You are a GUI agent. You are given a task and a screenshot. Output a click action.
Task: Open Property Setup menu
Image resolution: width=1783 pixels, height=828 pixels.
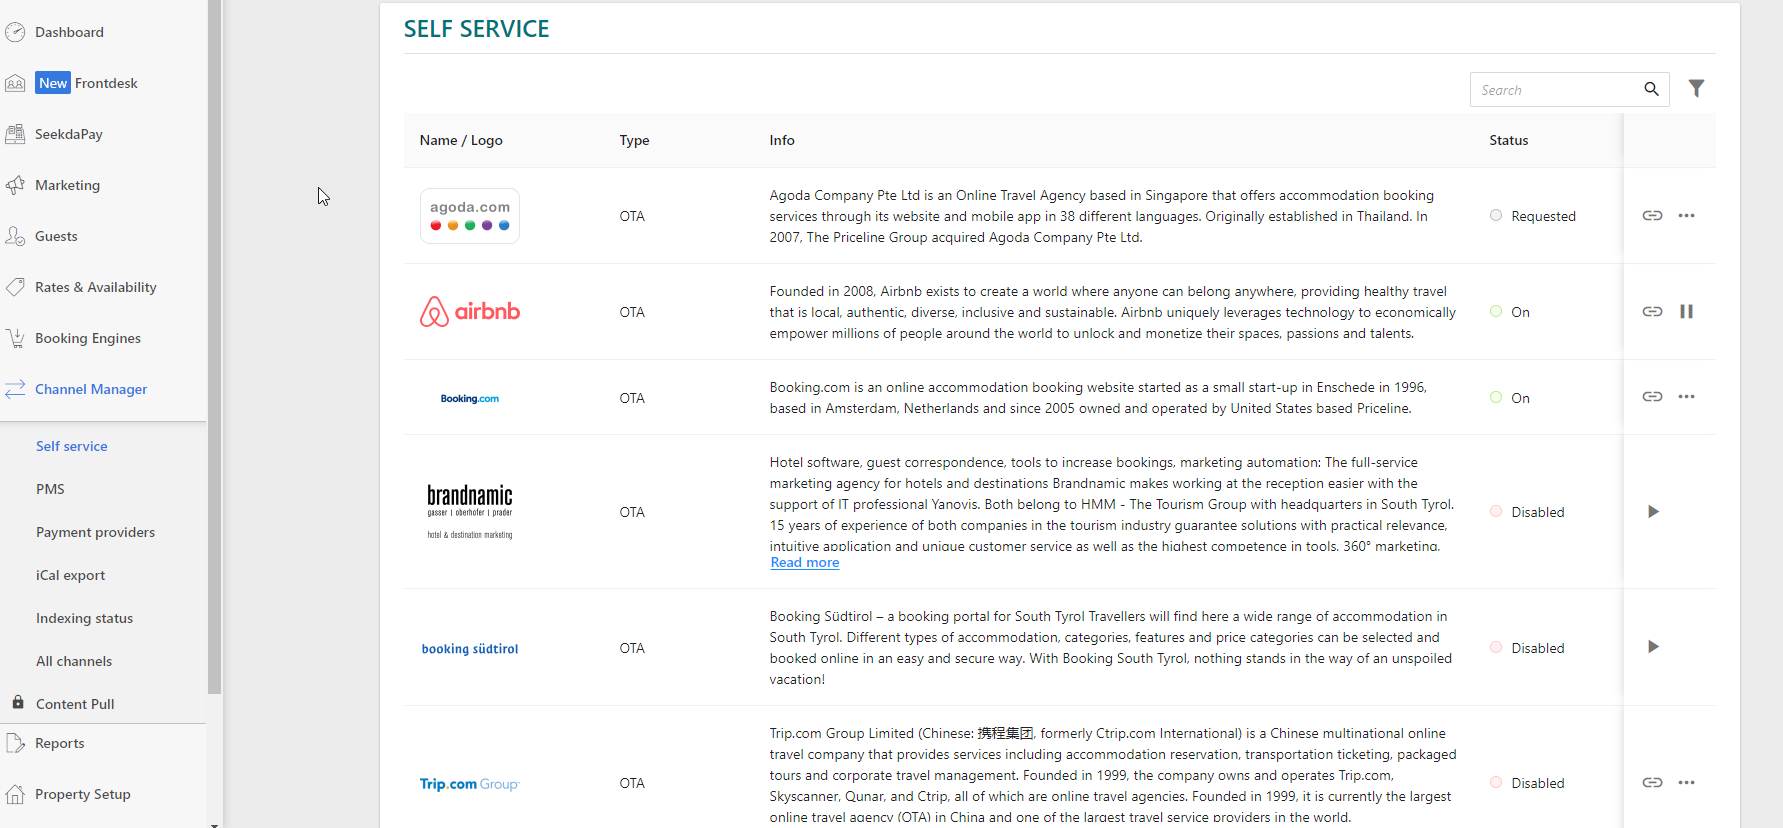click(83, 794)
